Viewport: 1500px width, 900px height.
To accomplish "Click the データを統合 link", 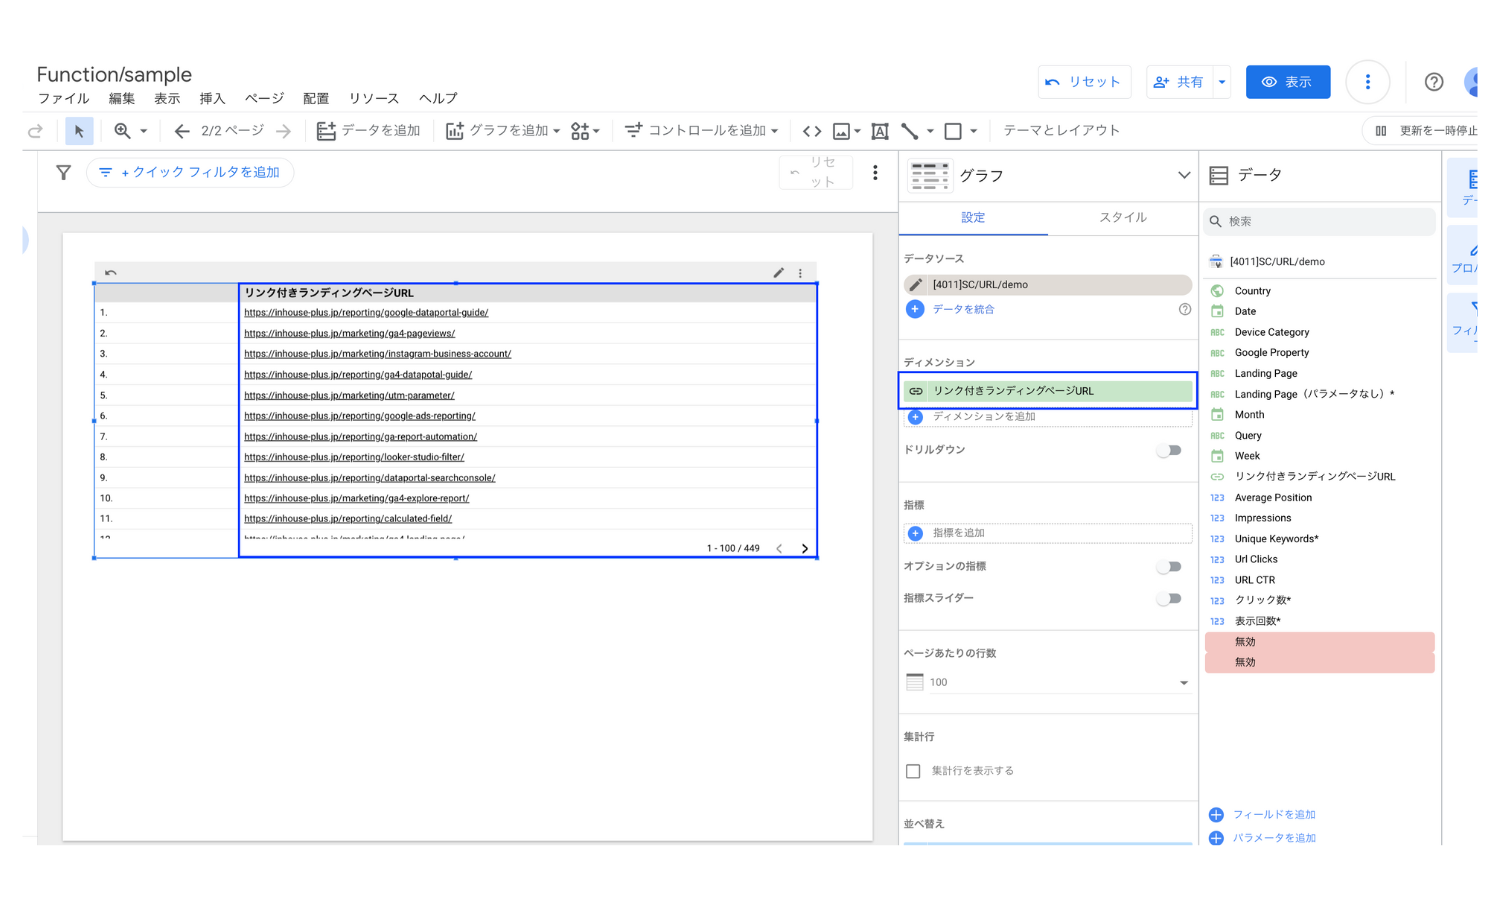I will click(x=951, y=310).
